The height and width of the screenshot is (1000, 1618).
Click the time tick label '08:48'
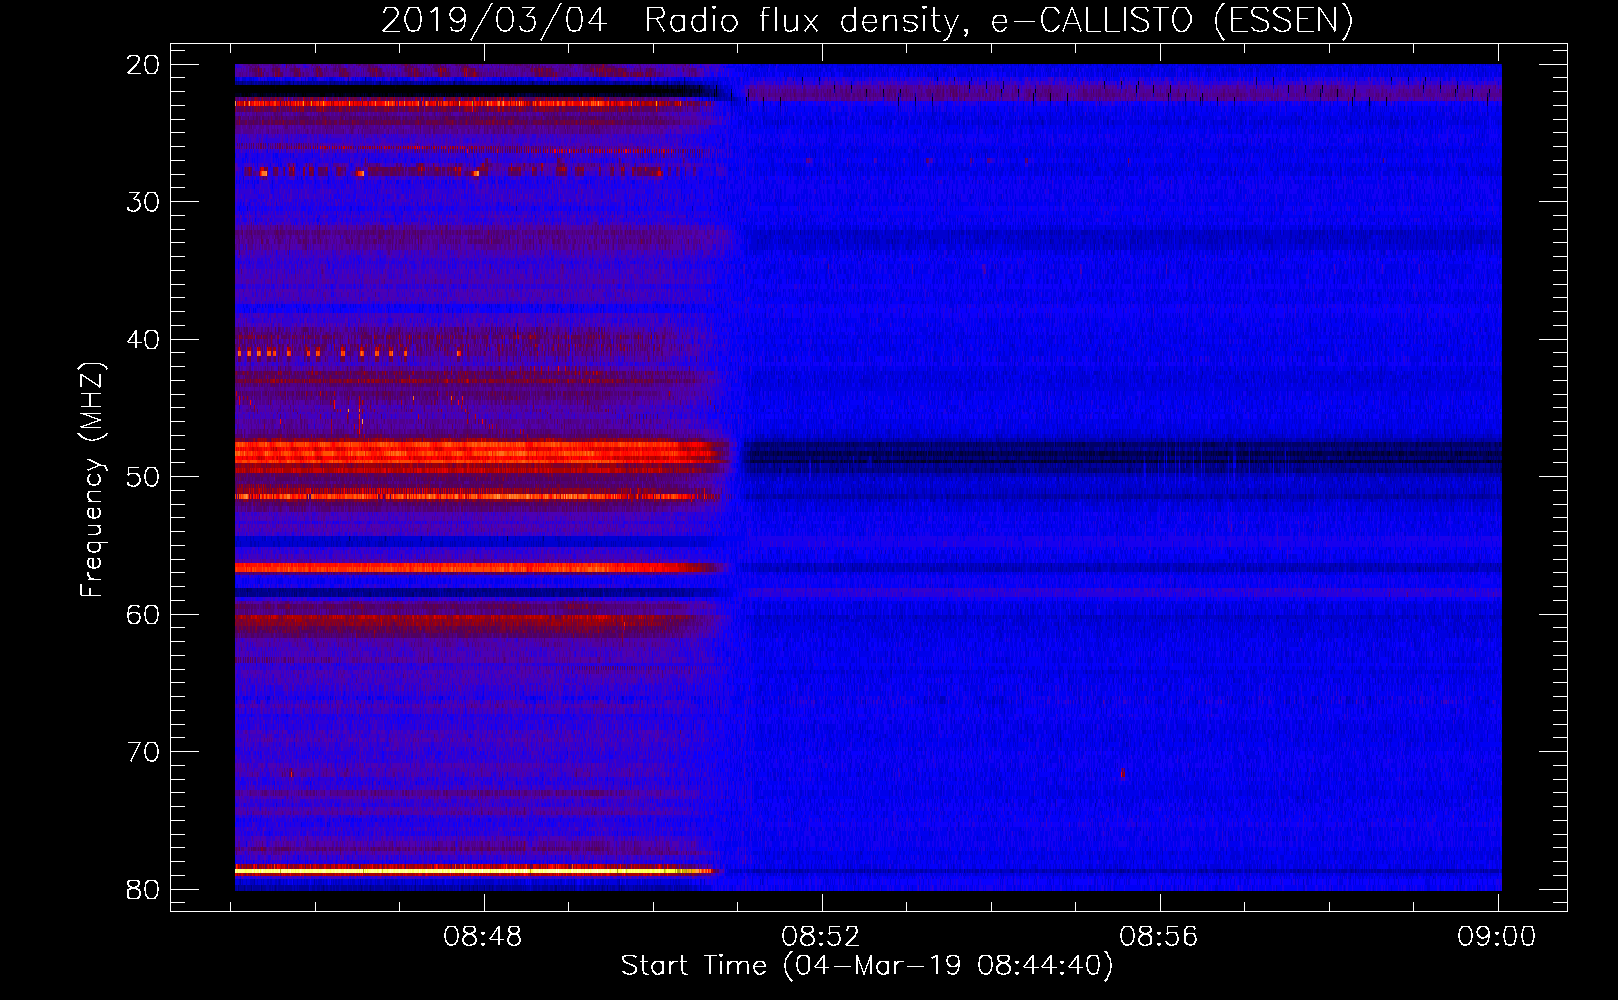pos(483,937)
